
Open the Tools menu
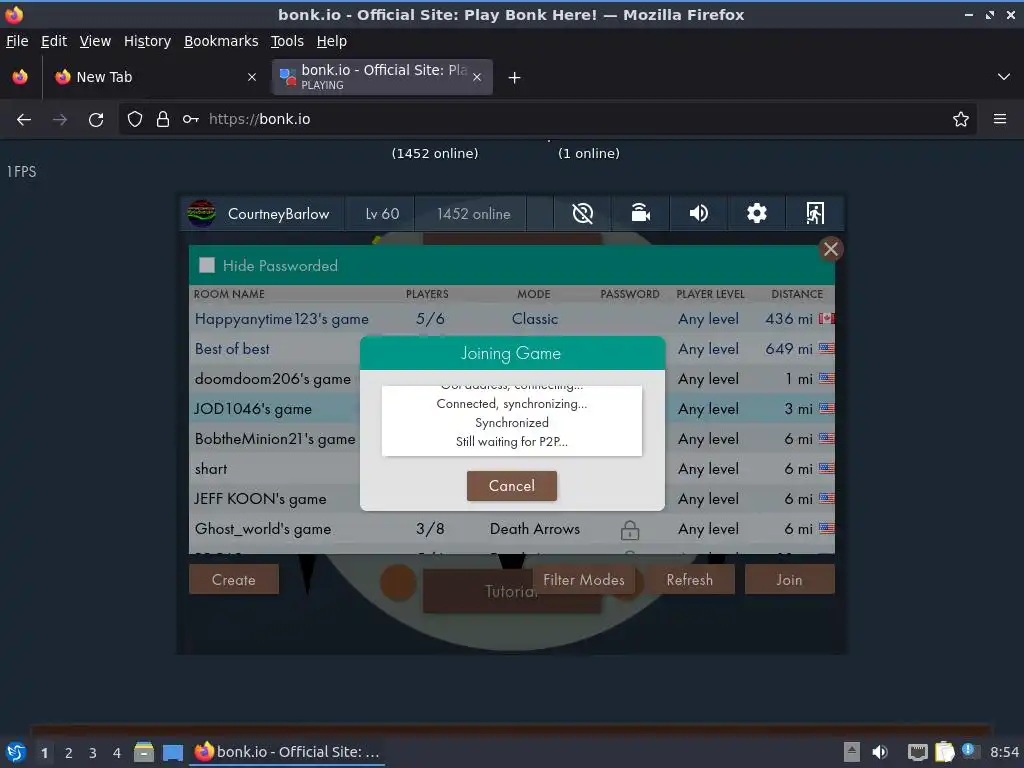(x=287, y=41)
